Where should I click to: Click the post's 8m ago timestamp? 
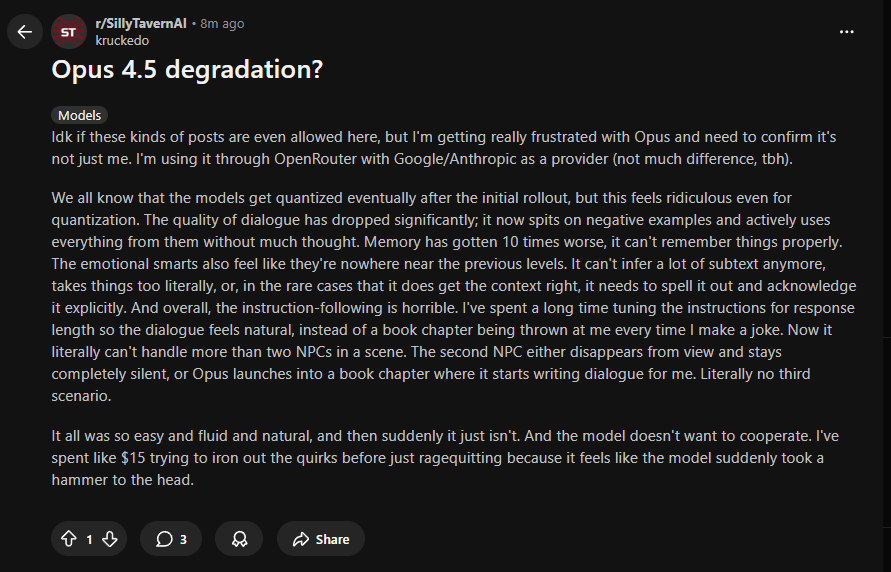pos(220,23)
